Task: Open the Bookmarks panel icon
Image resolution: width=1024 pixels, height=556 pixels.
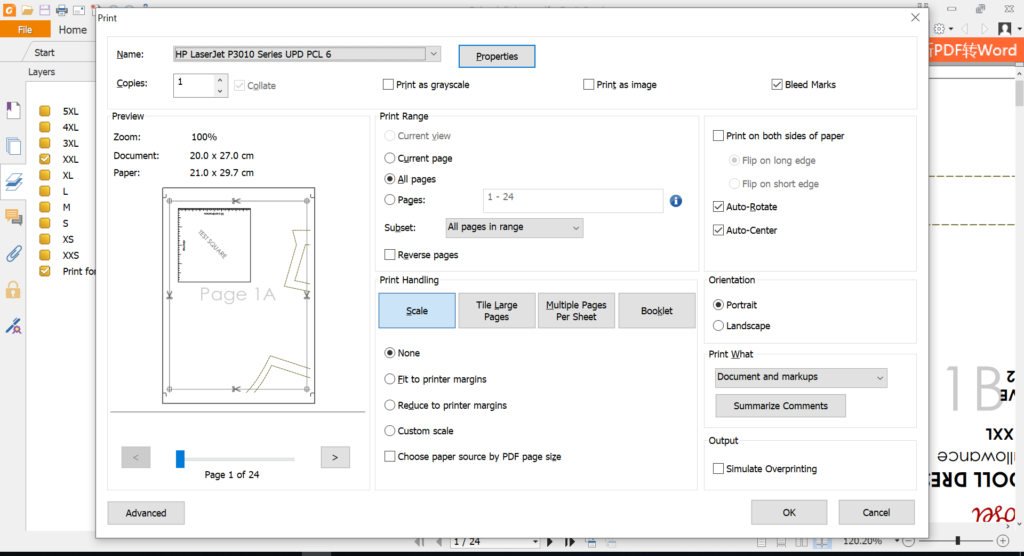Action: 13,109
